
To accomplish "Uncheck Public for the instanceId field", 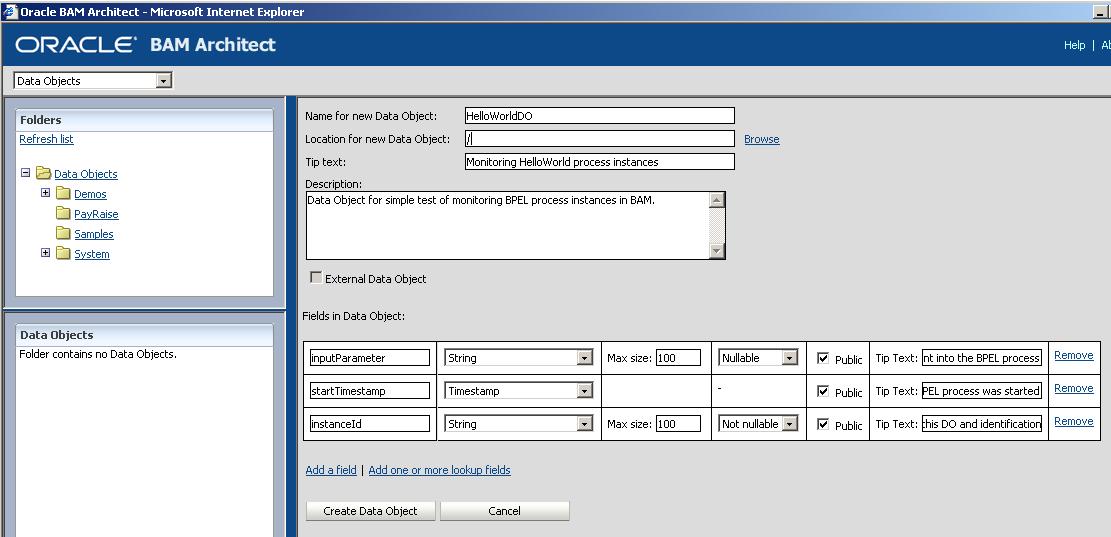I will click(x=823, y=424).
